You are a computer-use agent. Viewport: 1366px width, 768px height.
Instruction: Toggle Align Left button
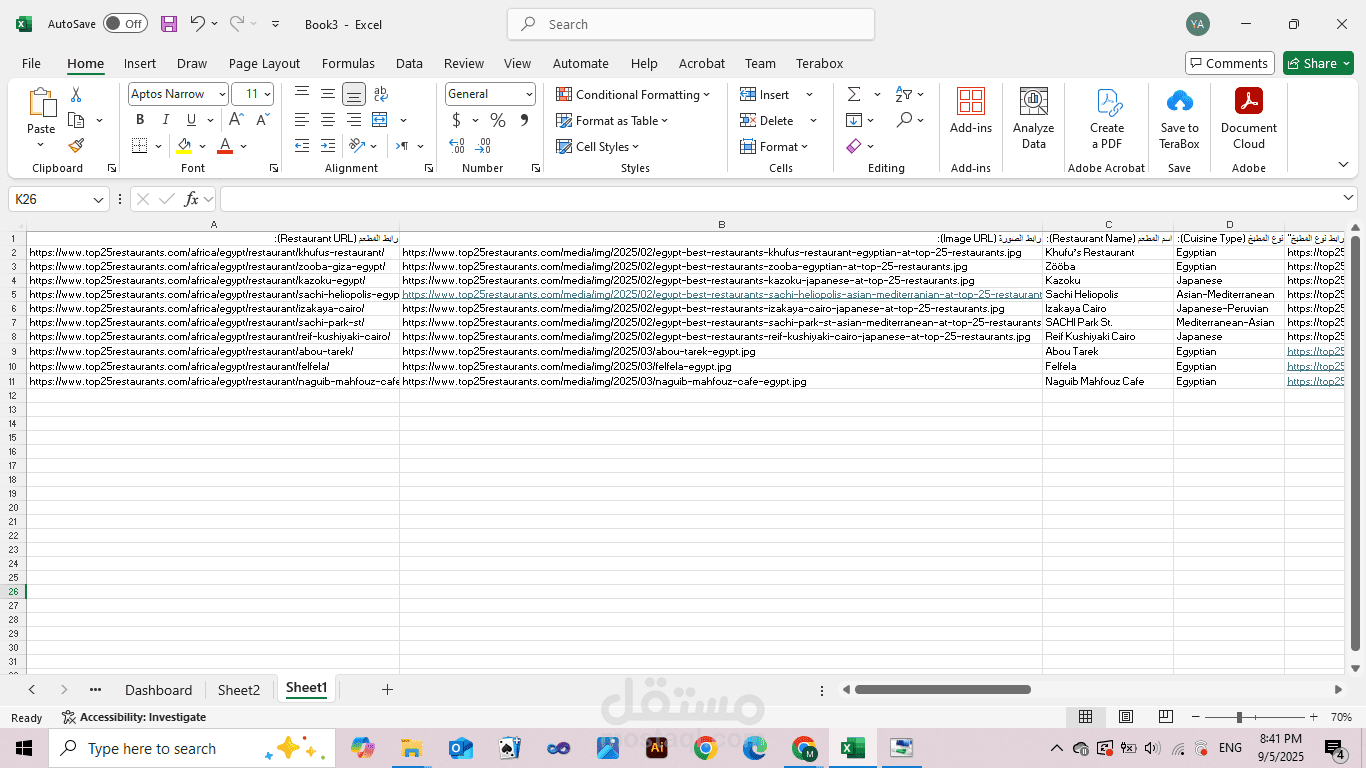[x=302, y=120]
